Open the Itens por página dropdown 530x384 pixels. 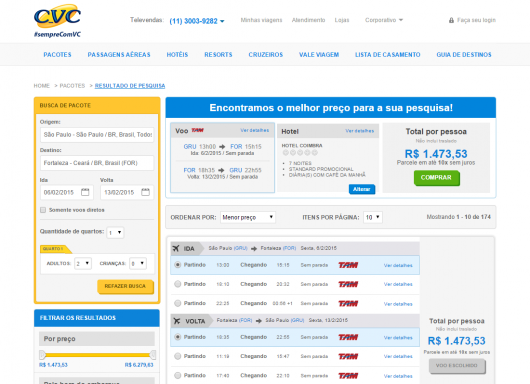373,217
